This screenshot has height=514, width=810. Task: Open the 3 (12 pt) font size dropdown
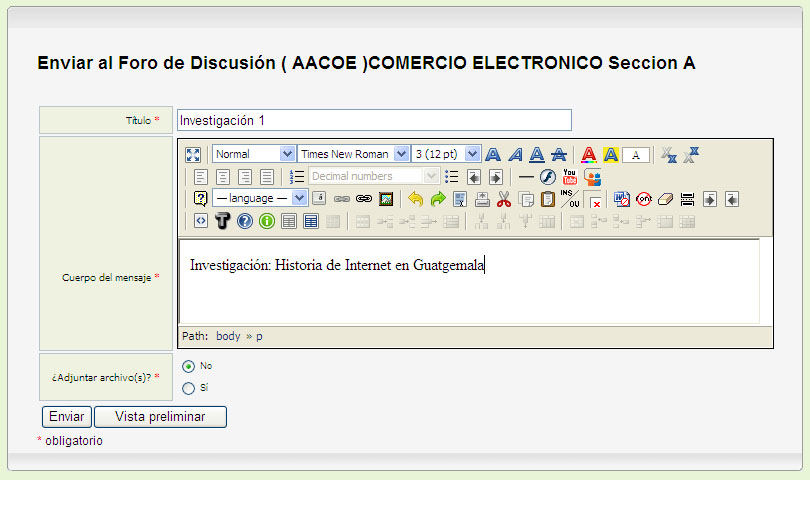(446, 154)
